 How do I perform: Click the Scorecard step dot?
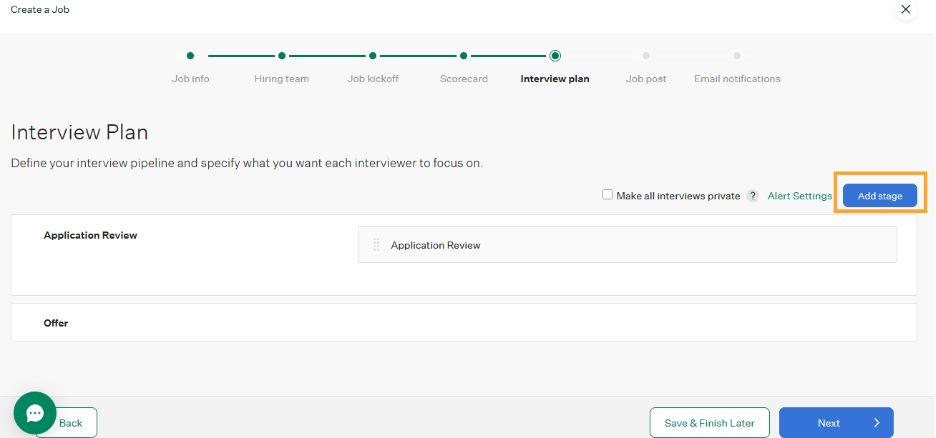(x=464, y=56)
